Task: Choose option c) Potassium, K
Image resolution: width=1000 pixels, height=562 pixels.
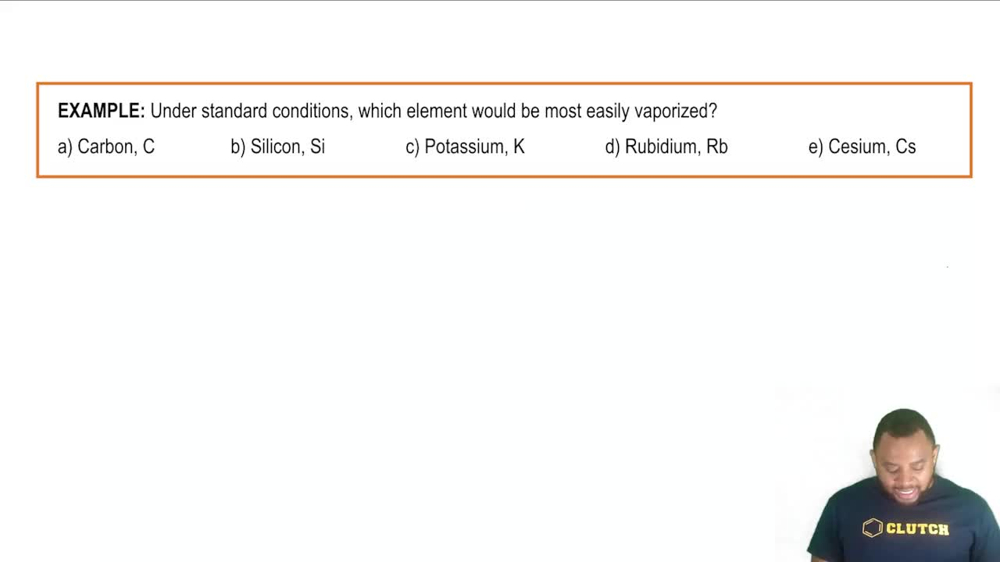Action: pyautogui.click(x=465, y=147)
